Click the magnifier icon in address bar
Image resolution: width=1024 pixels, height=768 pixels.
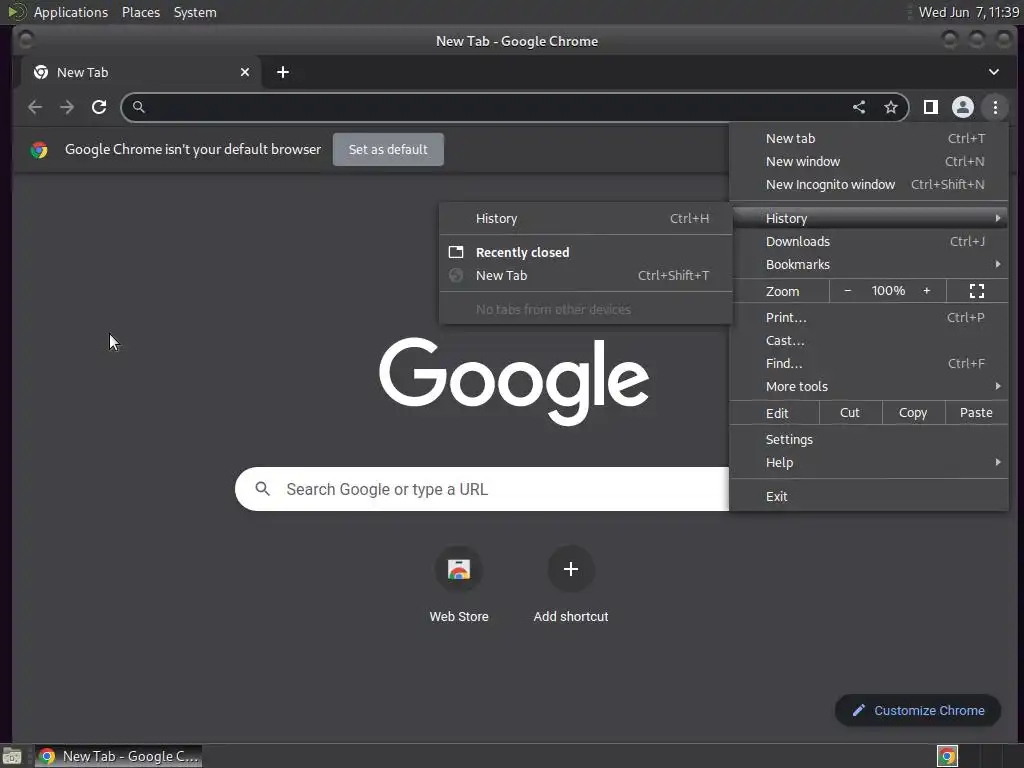[138, 107]
